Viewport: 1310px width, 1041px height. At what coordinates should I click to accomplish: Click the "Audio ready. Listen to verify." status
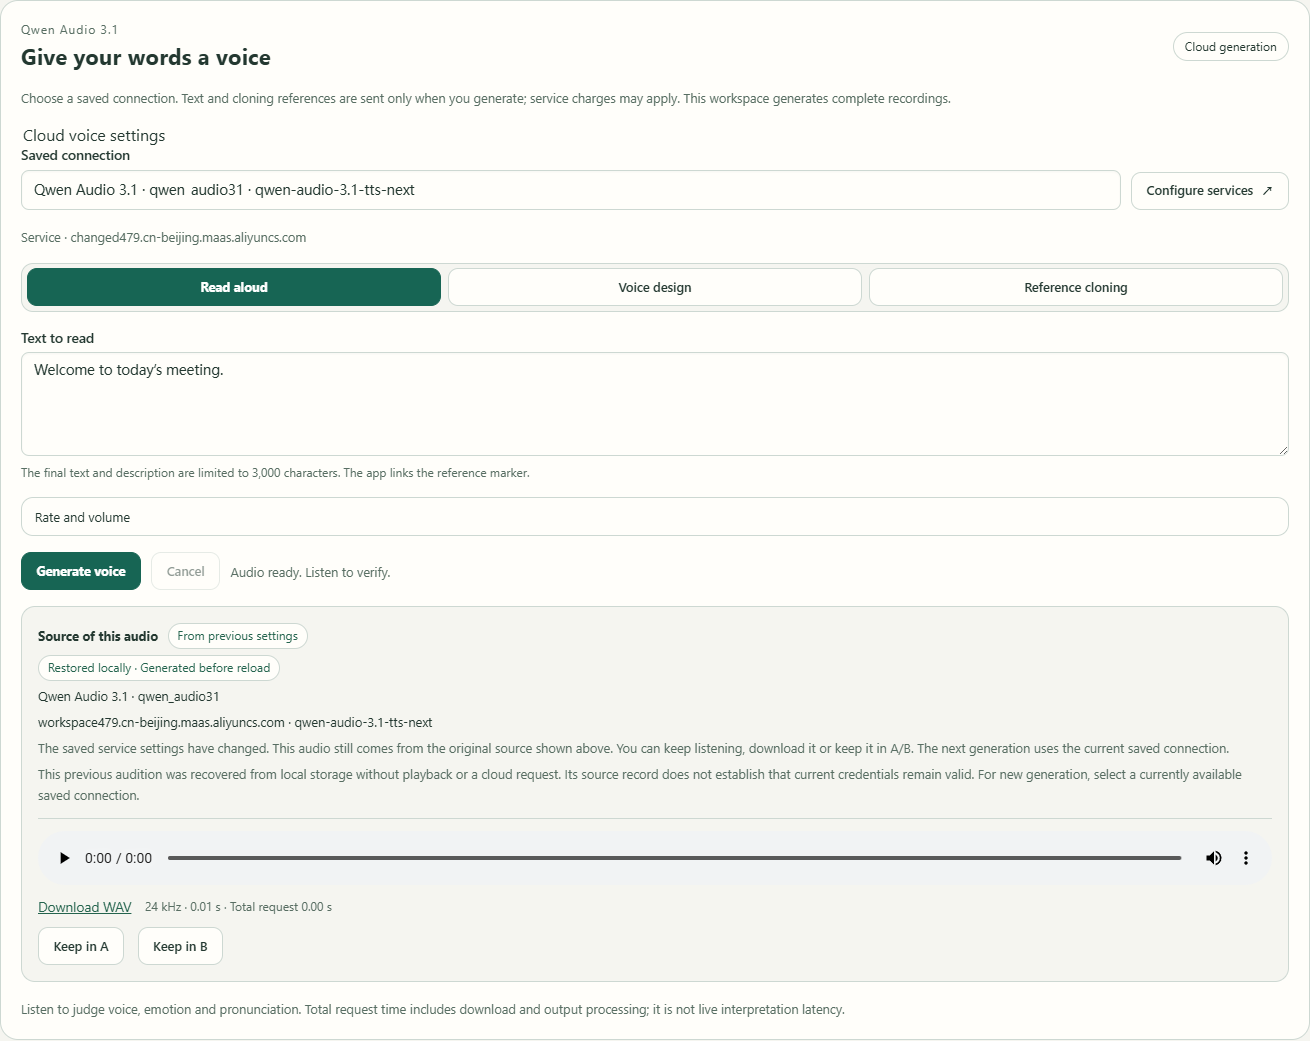point(310,573)
